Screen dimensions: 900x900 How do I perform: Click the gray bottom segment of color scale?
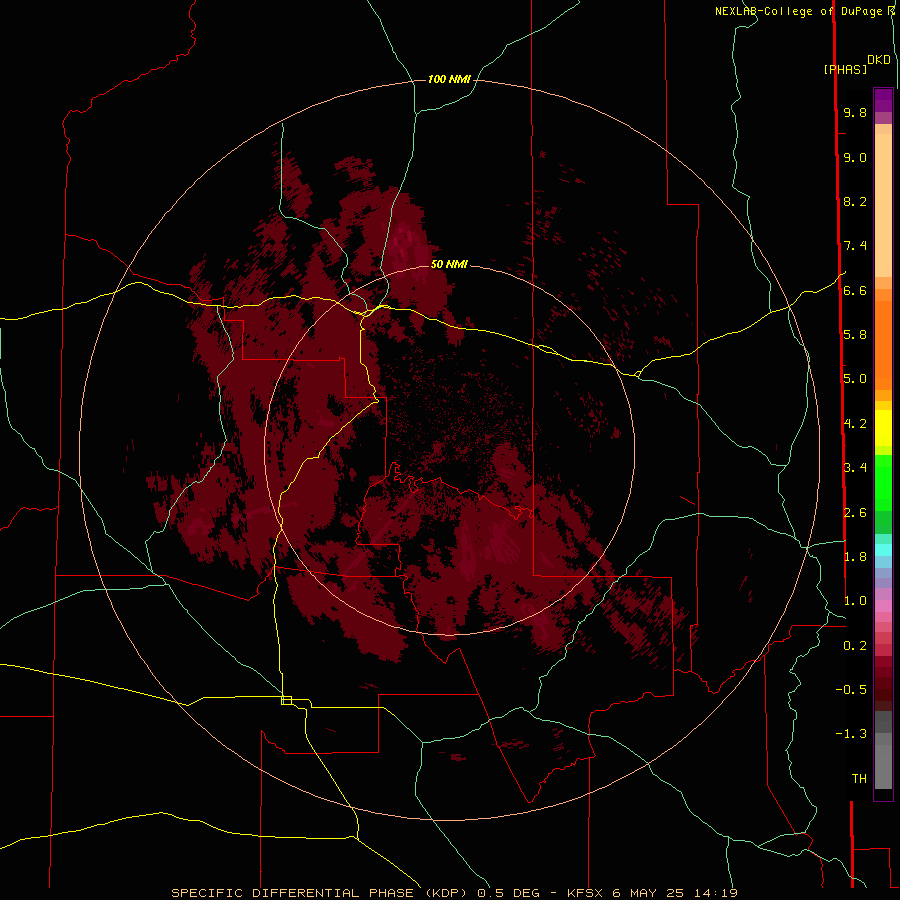pyautogui.click(x=883, y=766)
